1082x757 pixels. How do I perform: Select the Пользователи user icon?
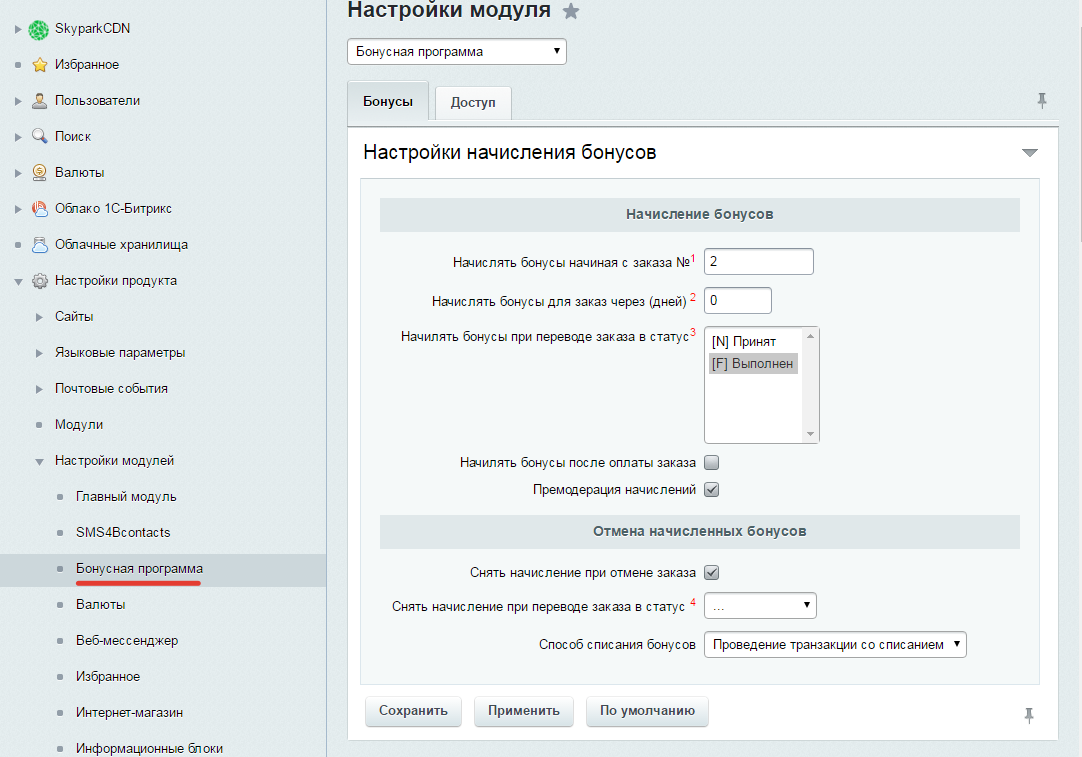(x=38, y=100)
